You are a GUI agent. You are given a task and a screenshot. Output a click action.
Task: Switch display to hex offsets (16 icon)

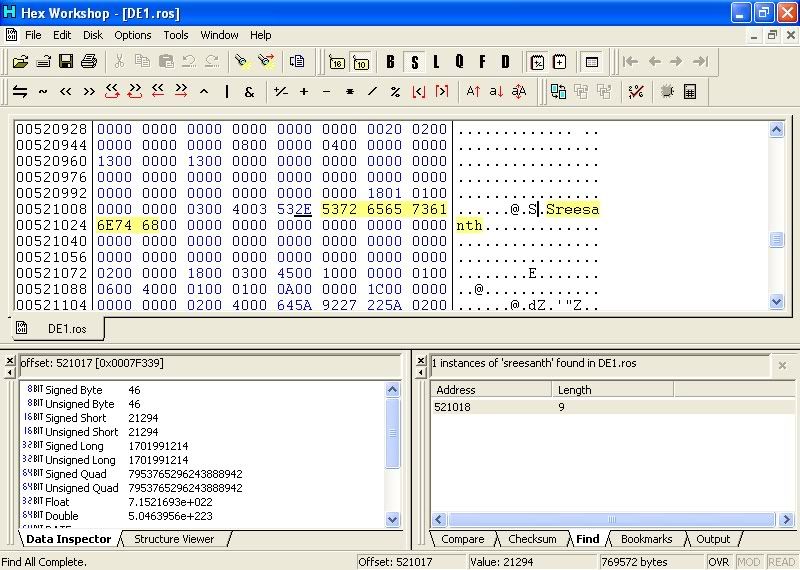click(x=337, y=62)
